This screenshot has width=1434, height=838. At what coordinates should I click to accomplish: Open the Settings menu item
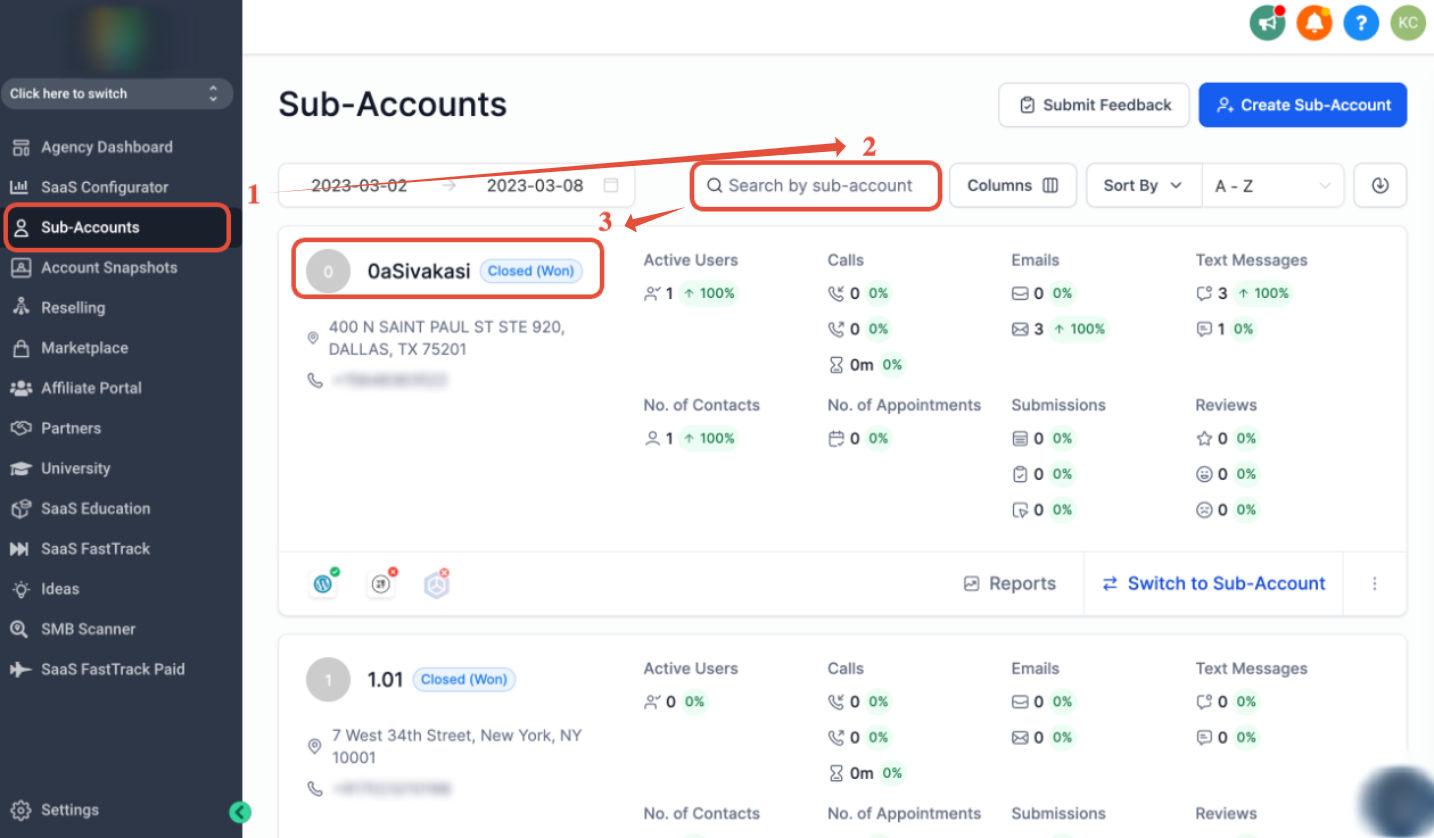71,810
